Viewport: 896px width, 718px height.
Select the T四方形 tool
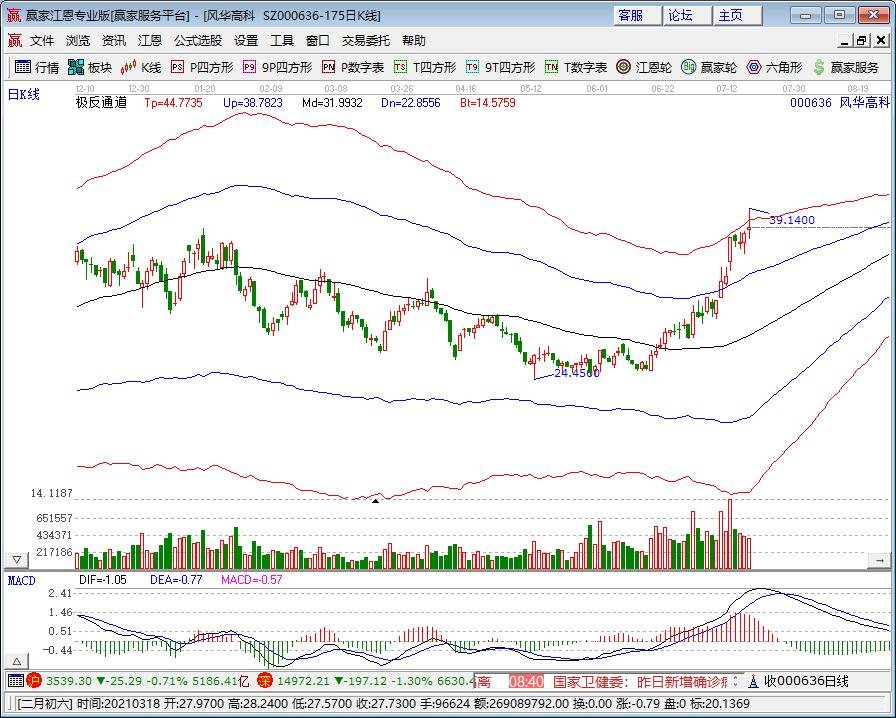click(x=425, y=67)
